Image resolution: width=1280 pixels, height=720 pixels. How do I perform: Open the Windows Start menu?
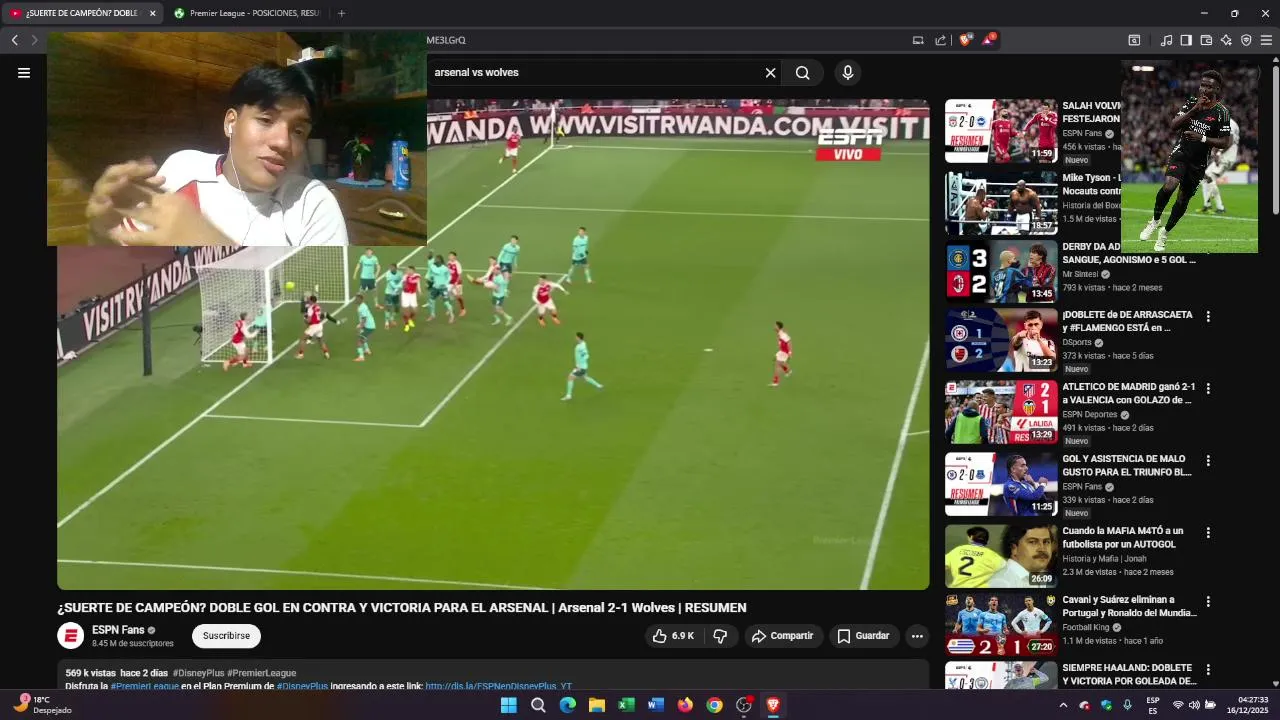point(508,705)
